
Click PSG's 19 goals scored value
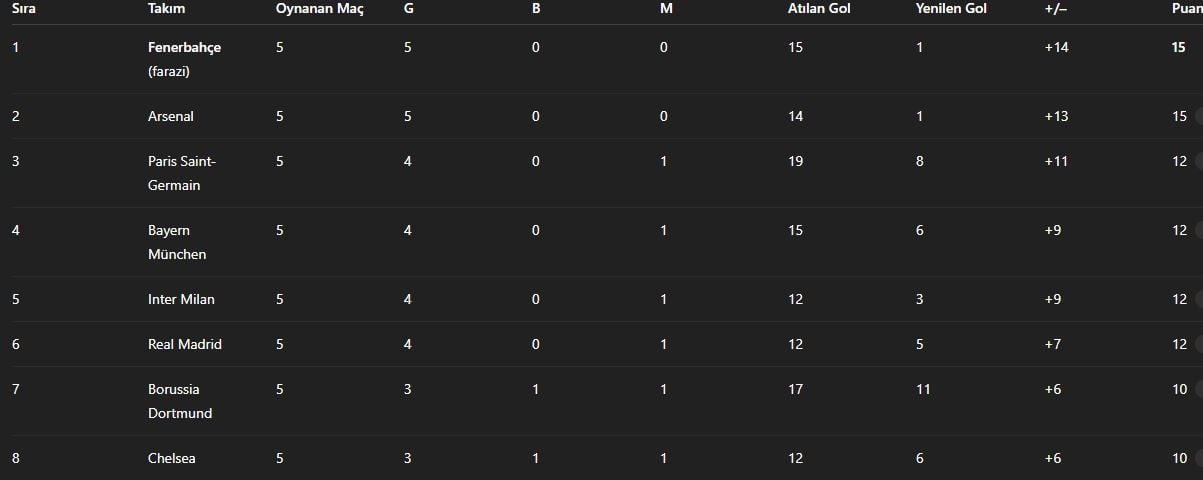point(796,162)
